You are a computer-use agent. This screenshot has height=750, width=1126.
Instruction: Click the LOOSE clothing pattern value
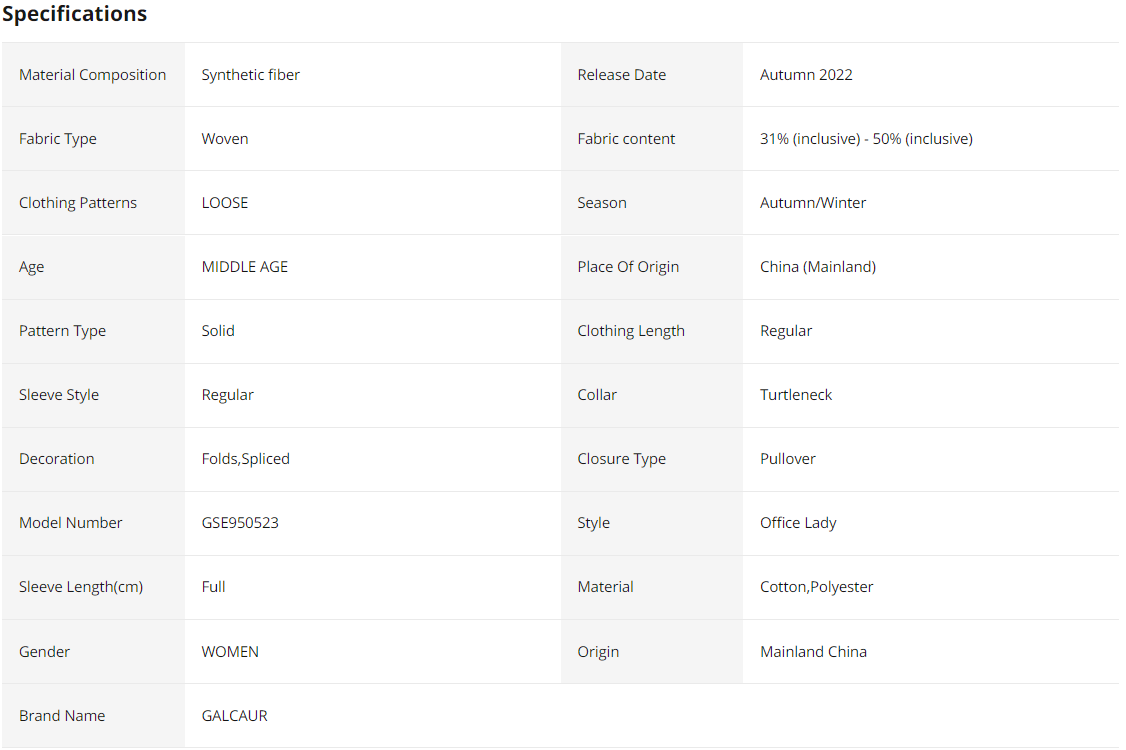225,203
